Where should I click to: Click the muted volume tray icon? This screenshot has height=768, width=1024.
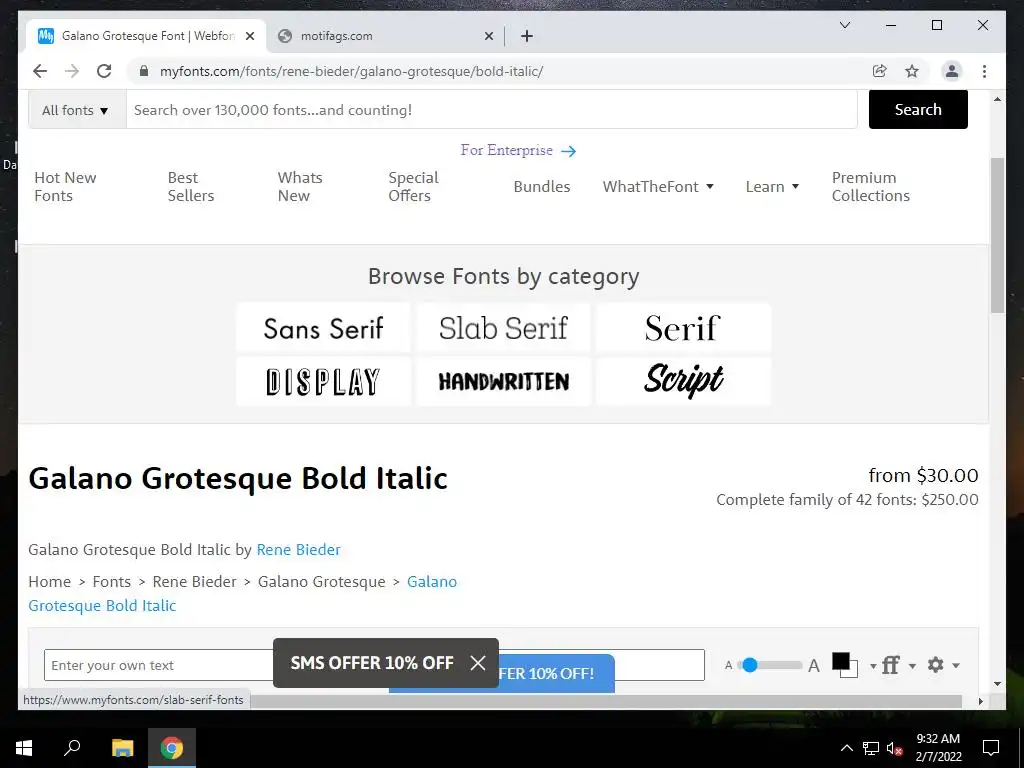[x=895, y=748]
